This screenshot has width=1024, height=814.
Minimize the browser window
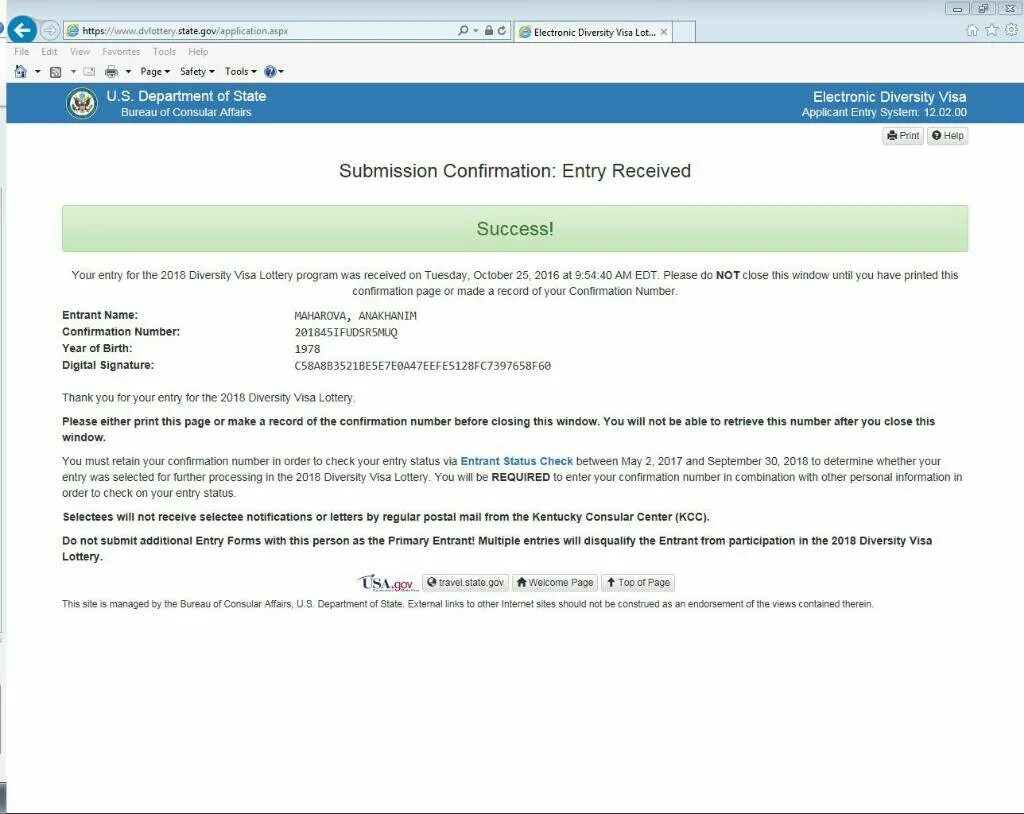click(x=957, y=8)
